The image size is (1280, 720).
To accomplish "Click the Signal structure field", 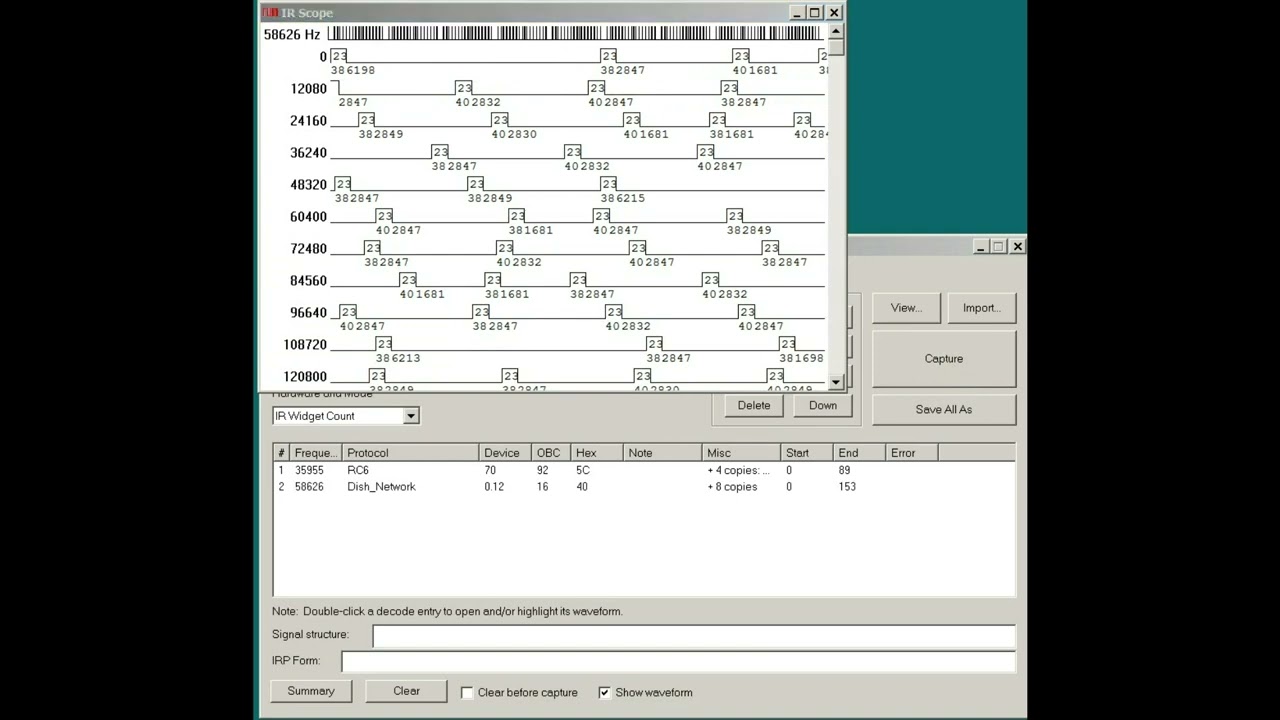I will click(694, 635).
